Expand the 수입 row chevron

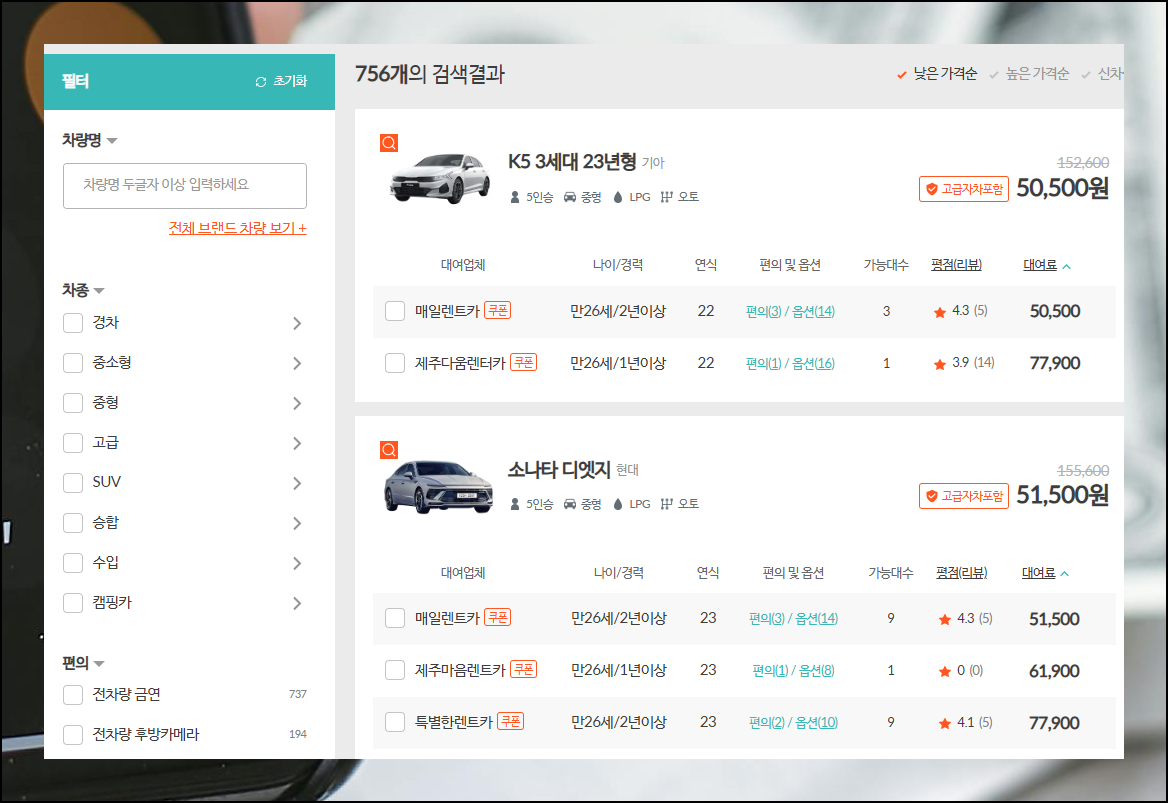(297, 563)
